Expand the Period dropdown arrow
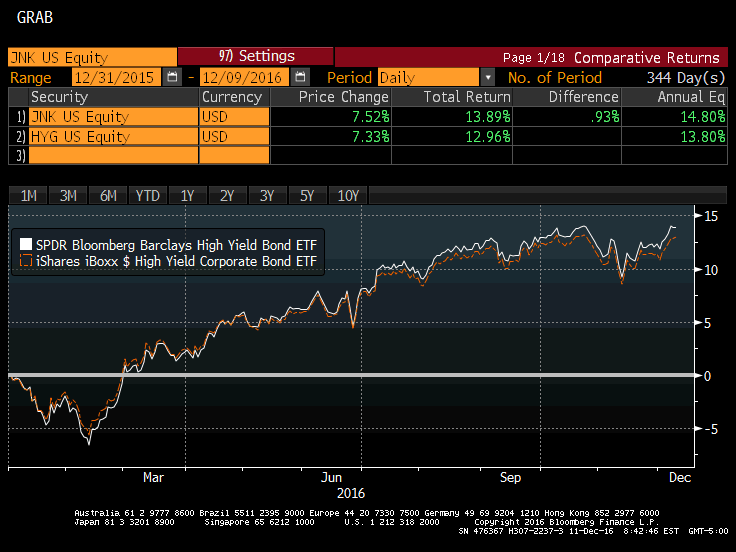 (488, 77)
